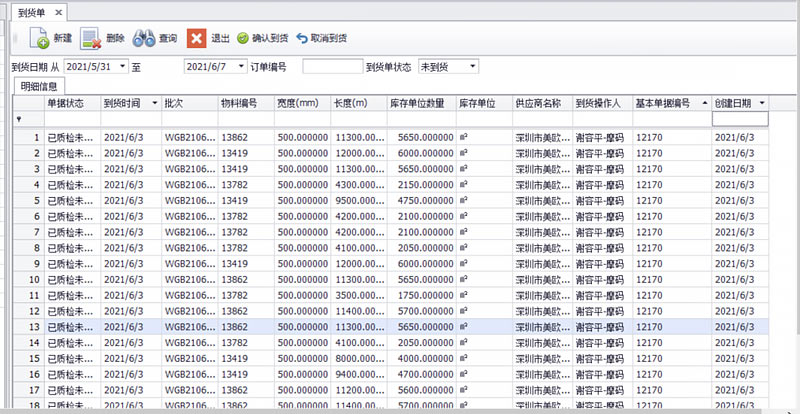This screenshot has width=800, height=414.
Task: Open the 创建日期 column filter dropdown
Action: [x=762, y=103]
